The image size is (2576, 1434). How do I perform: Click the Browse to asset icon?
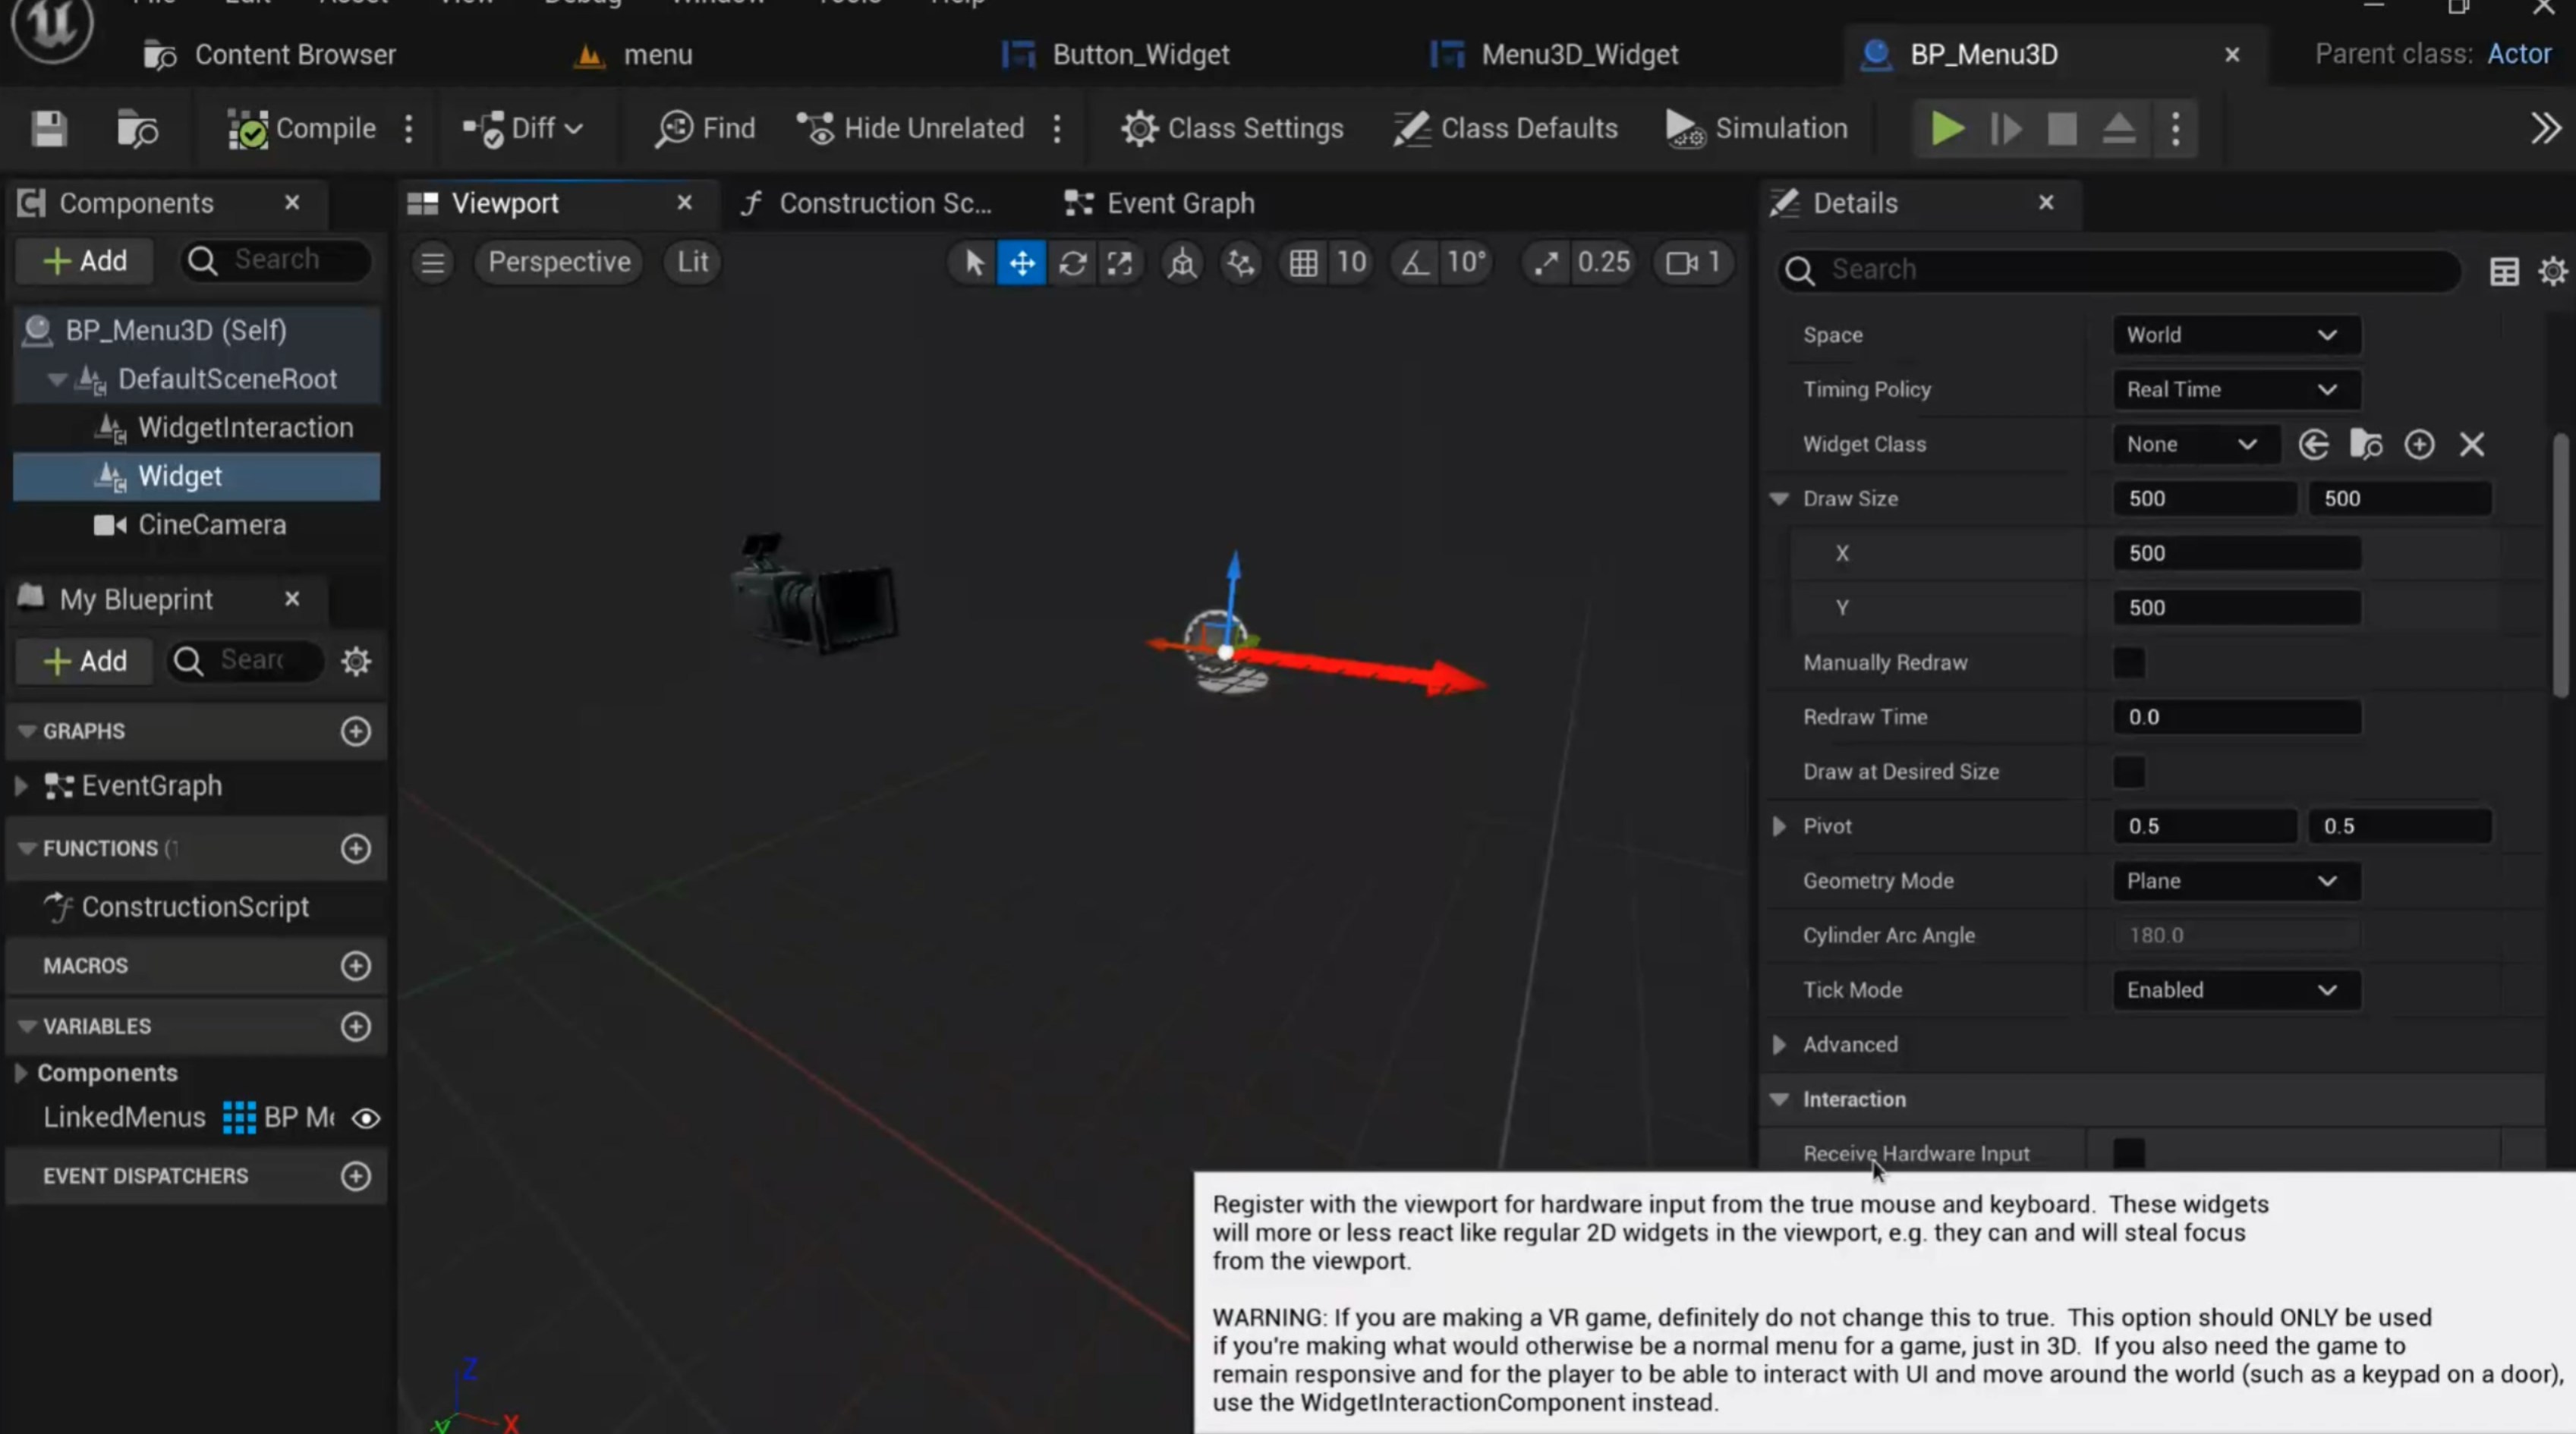click(x=137, y=129)
